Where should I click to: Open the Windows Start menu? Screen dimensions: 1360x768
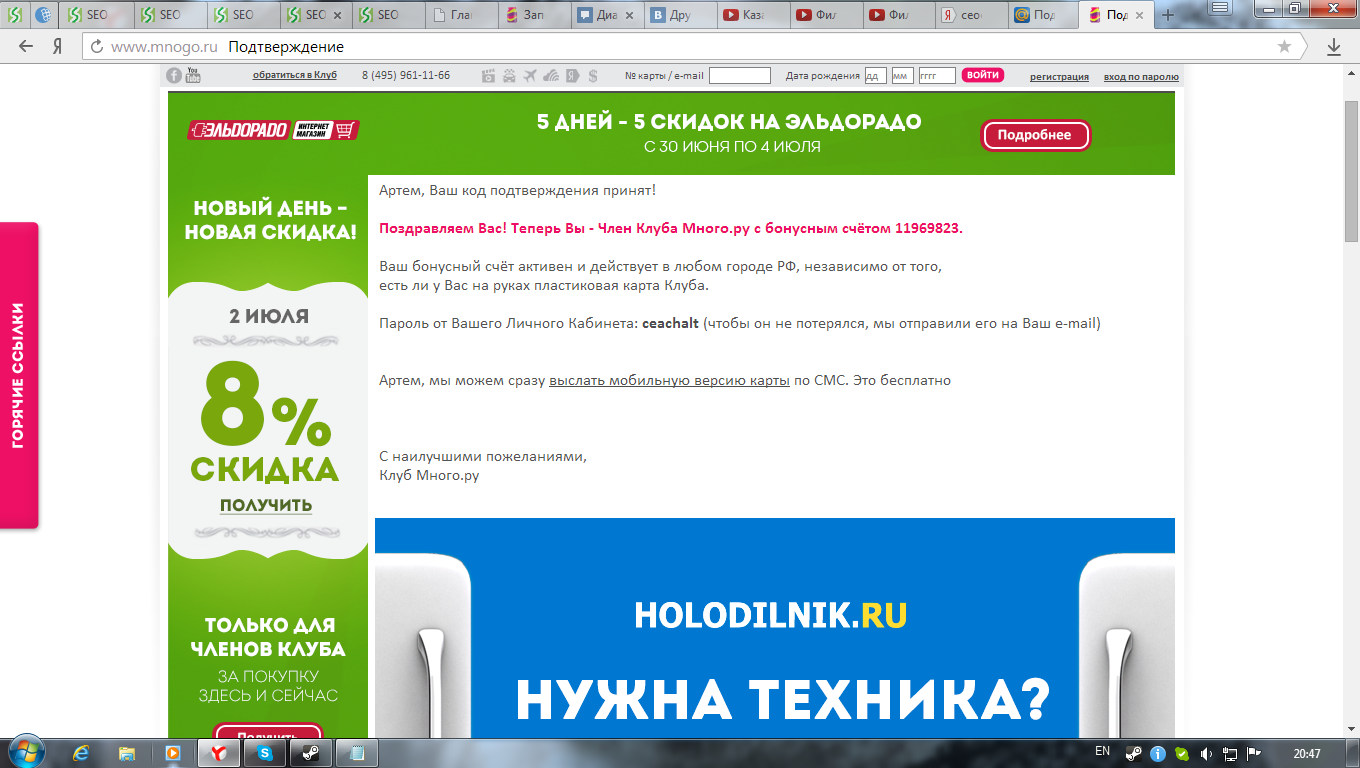(x=25, y=751)
